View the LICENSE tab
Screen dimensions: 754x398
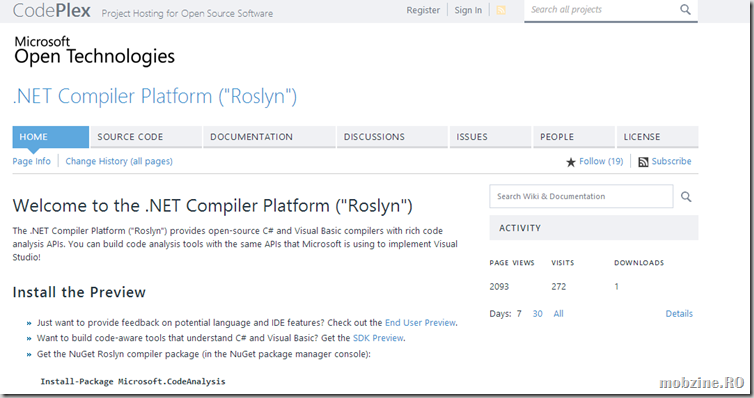pyautogui.click(x=657, y=137)
